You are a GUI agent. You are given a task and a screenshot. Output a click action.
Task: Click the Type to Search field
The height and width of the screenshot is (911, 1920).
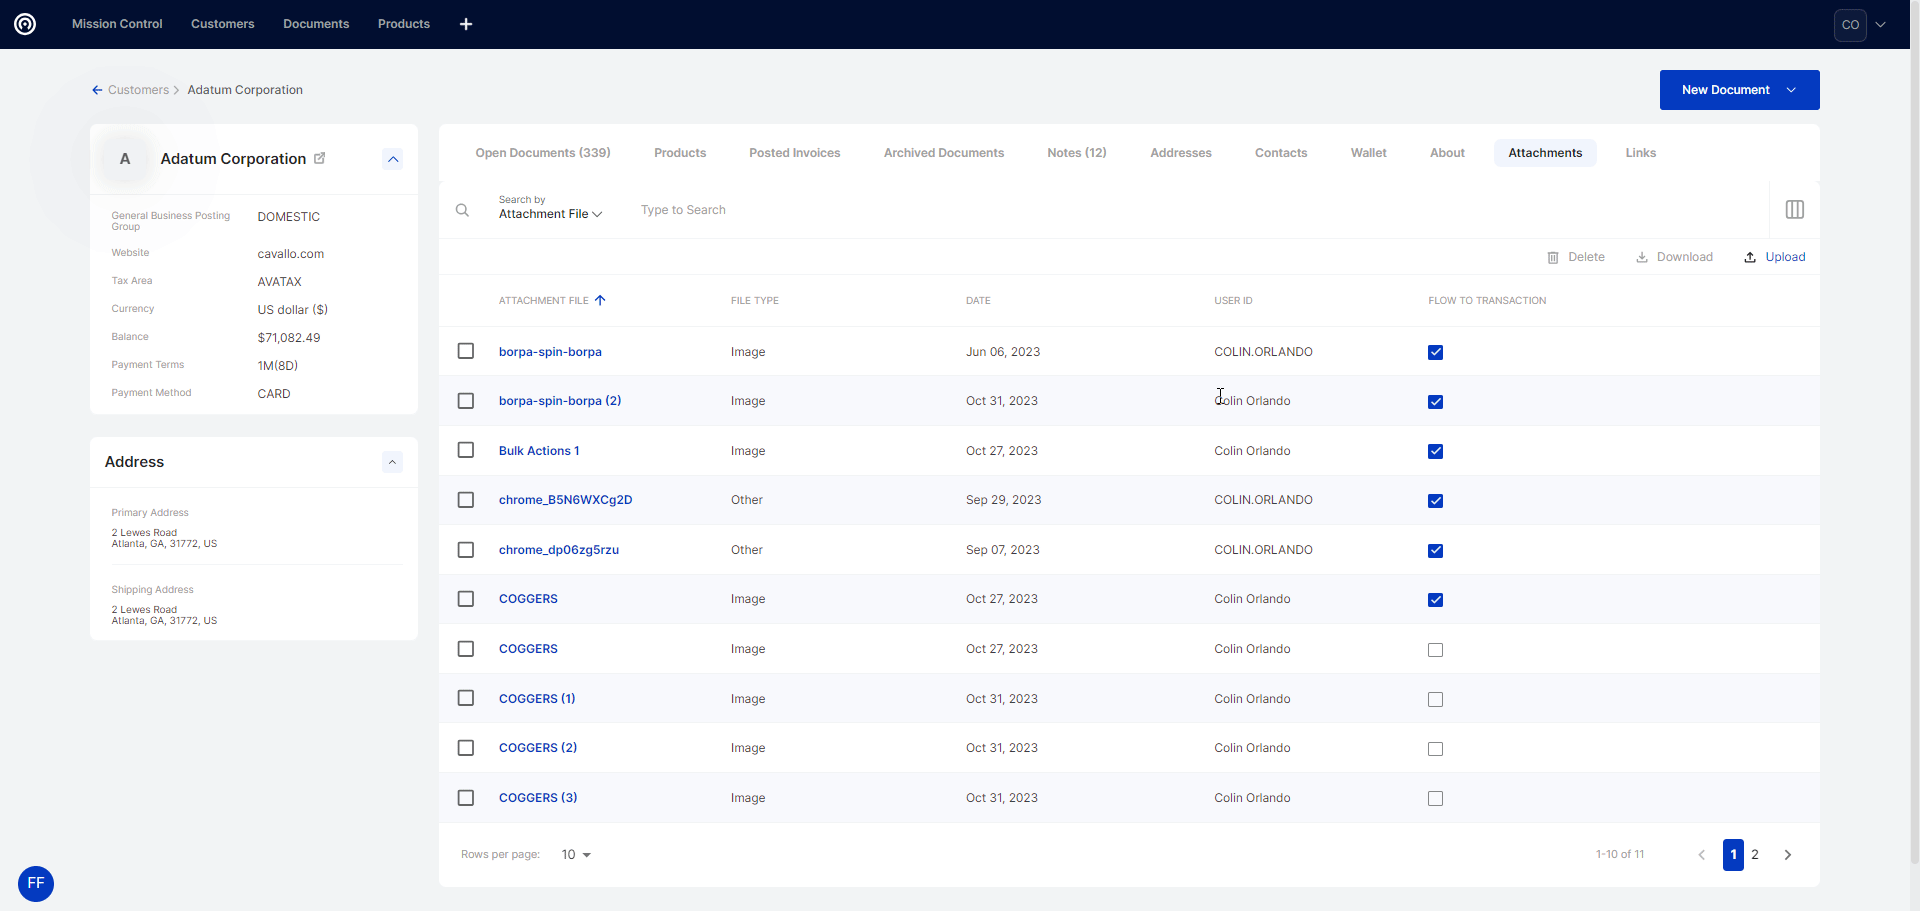pyautogui.click(x=900, y=210)
